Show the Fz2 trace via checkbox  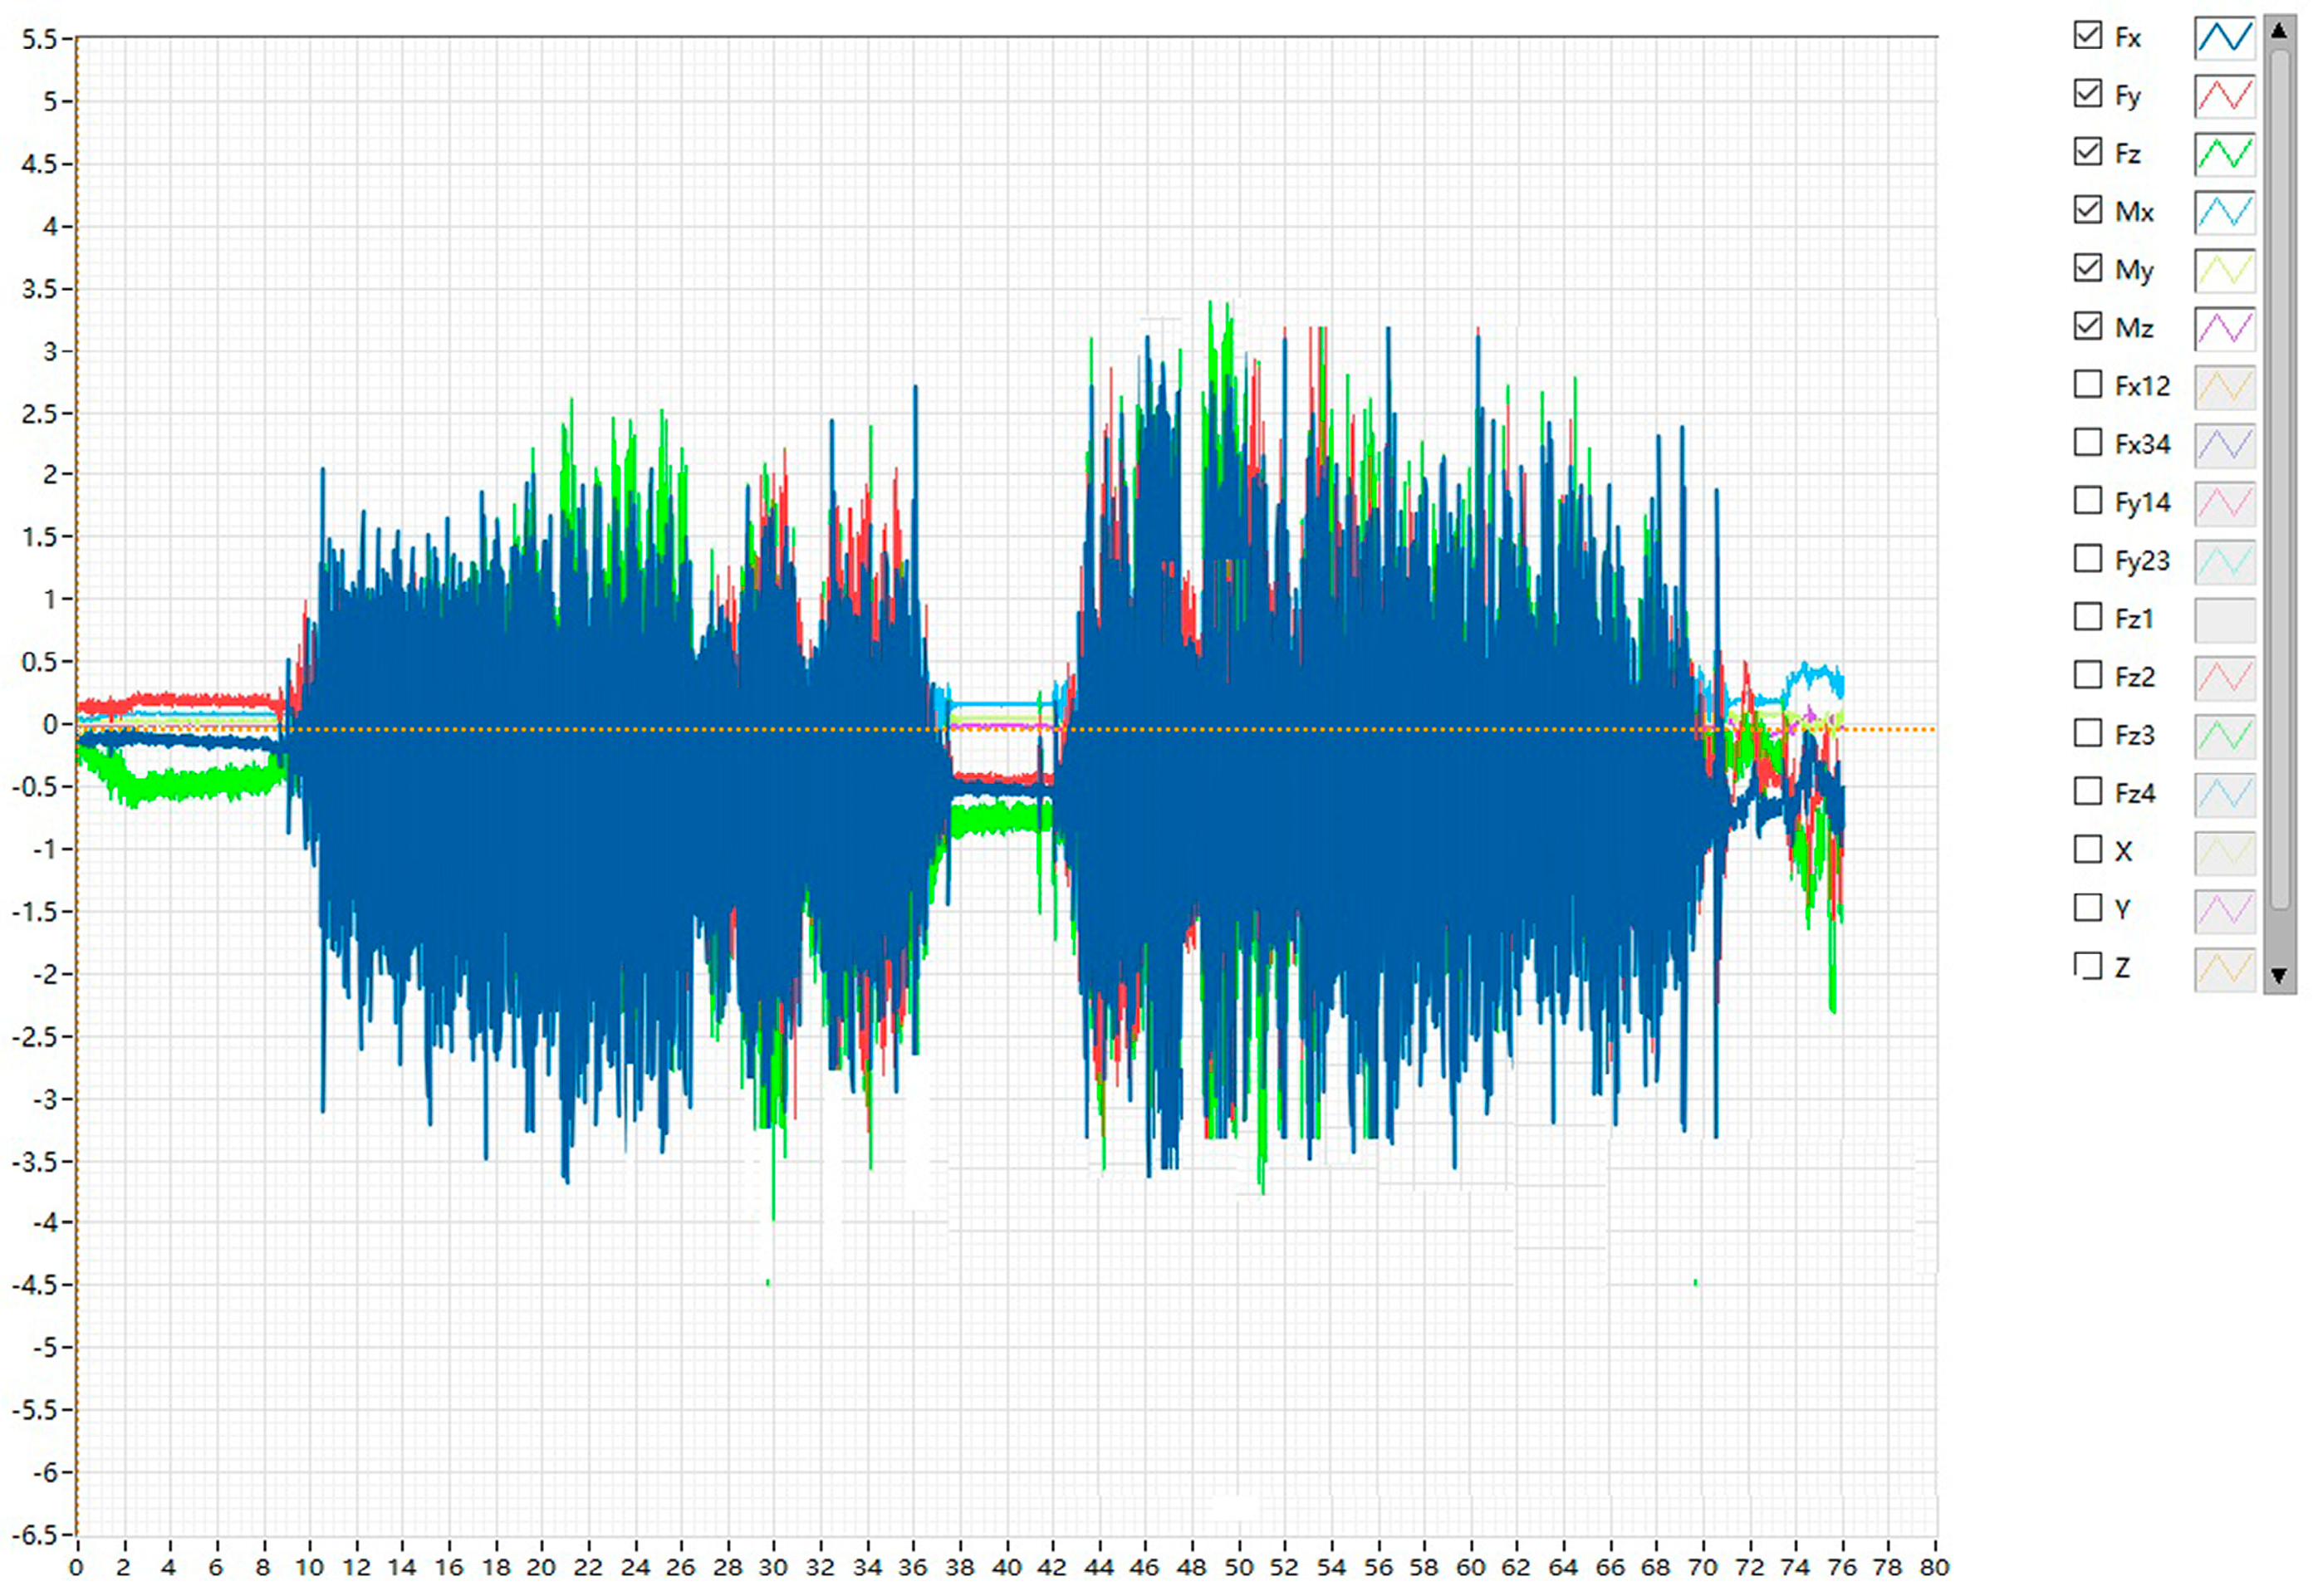2087,675
